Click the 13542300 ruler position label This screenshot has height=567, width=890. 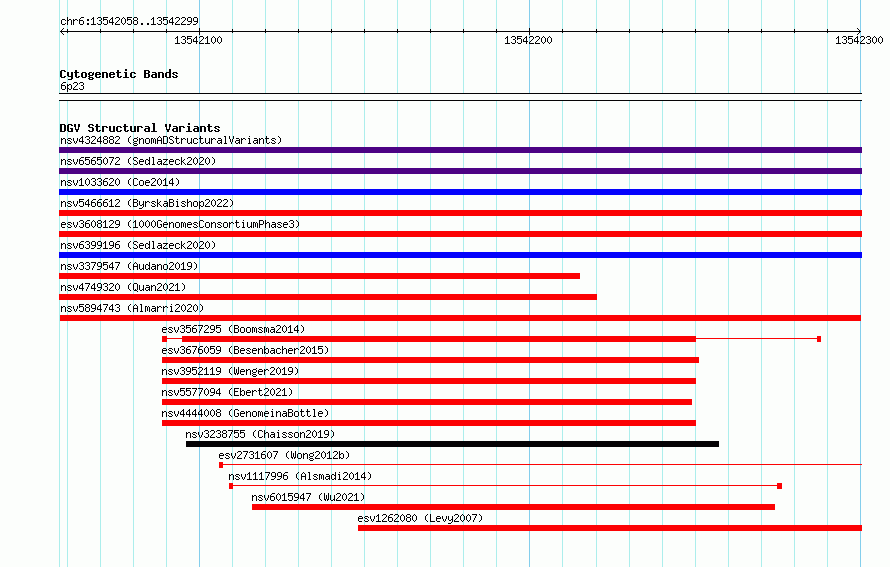click(859, 40)
